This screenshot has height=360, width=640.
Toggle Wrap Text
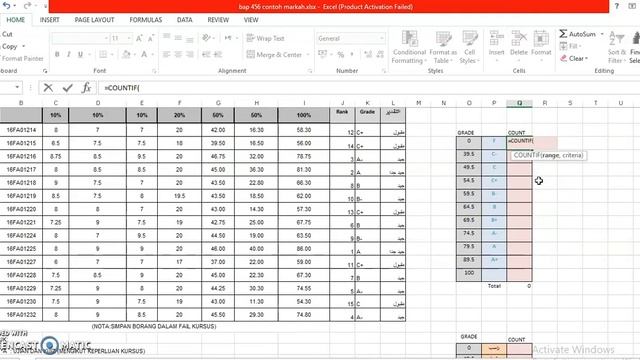pos(265,38)
